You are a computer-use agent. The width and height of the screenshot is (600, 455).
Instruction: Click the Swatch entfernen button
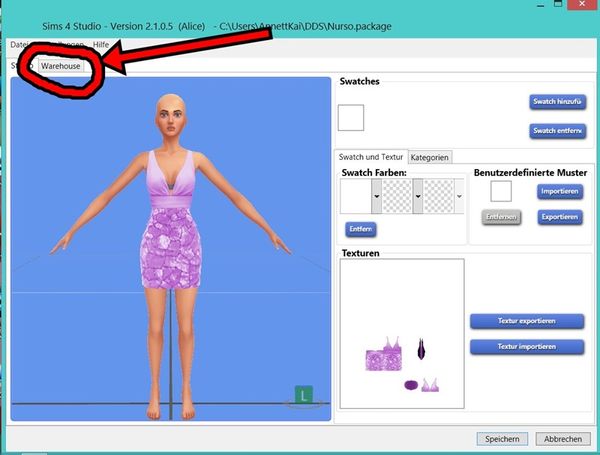[x=557, y=131]
